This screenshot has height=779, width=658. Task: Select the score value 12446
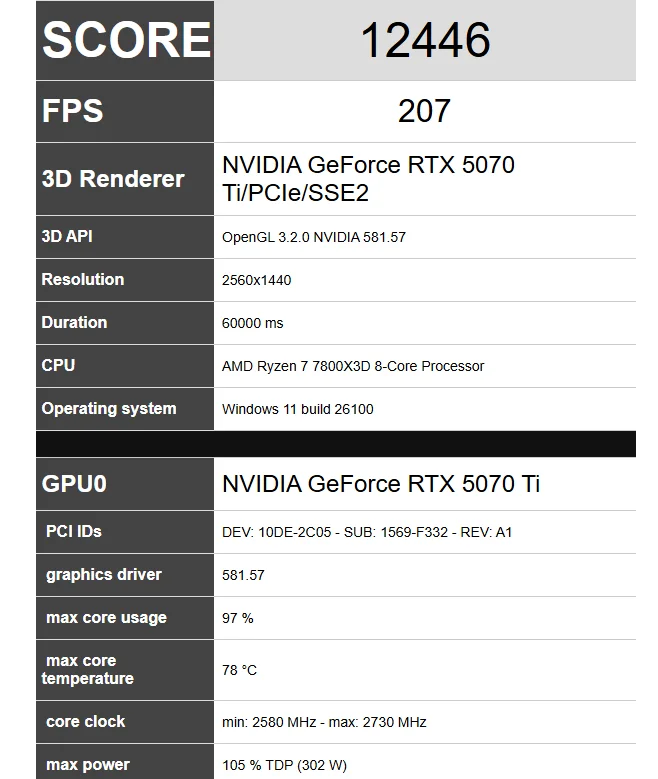point(425,41)
